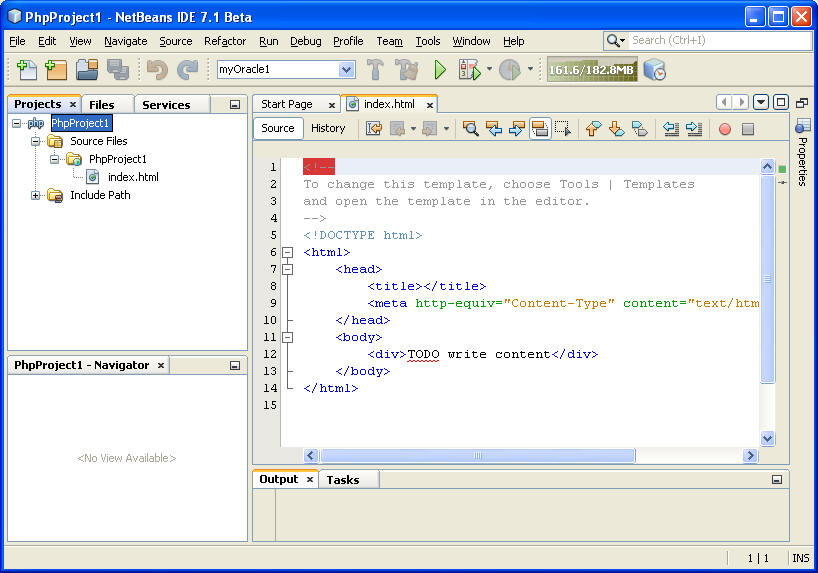Toggle the INS insert mode indicator

(x=800, y=558)
